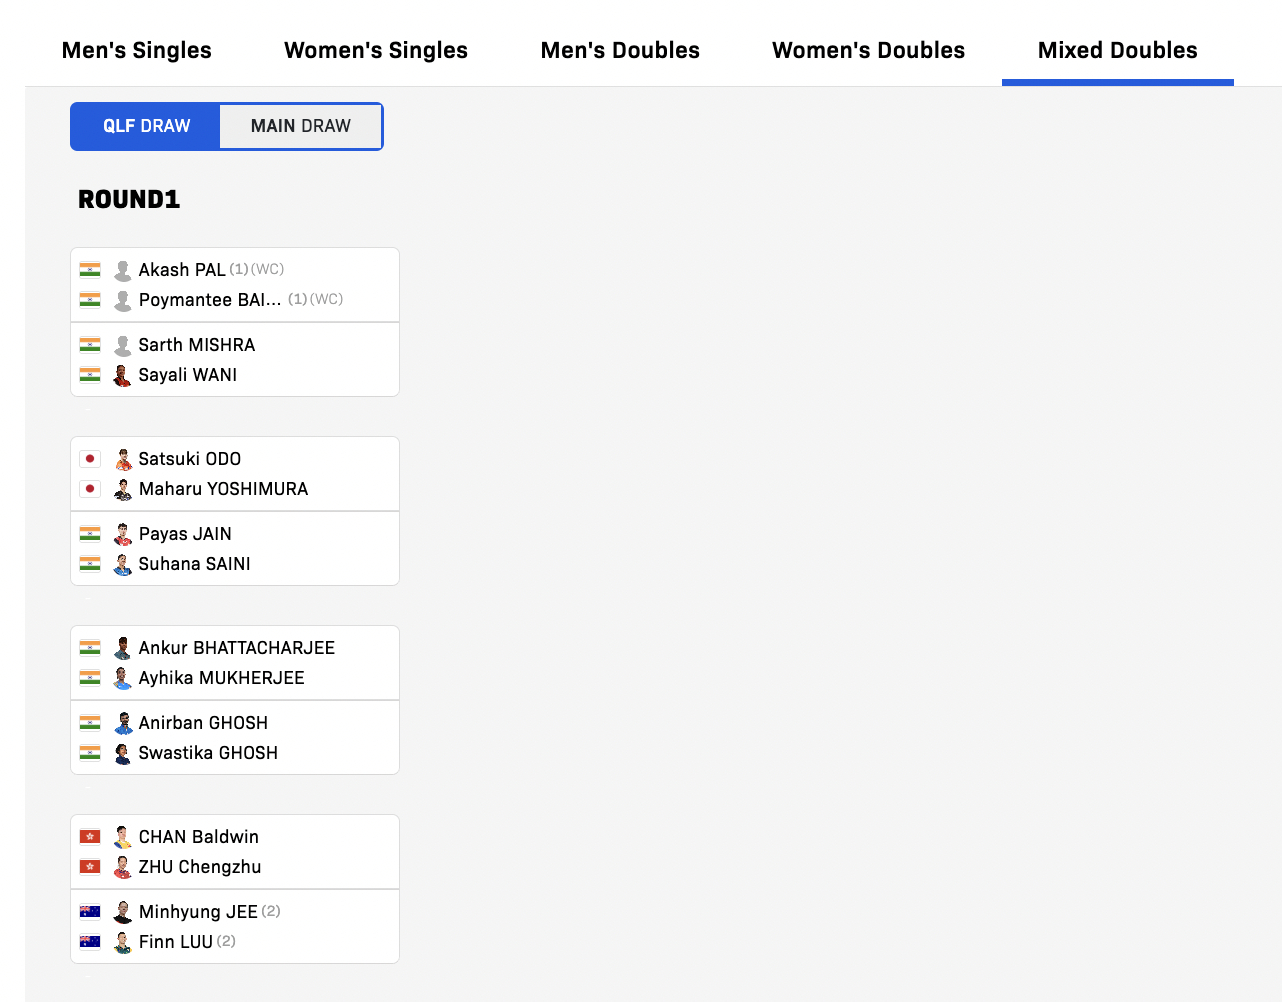Select Finn LUU name text

click(x=176, y=942)
